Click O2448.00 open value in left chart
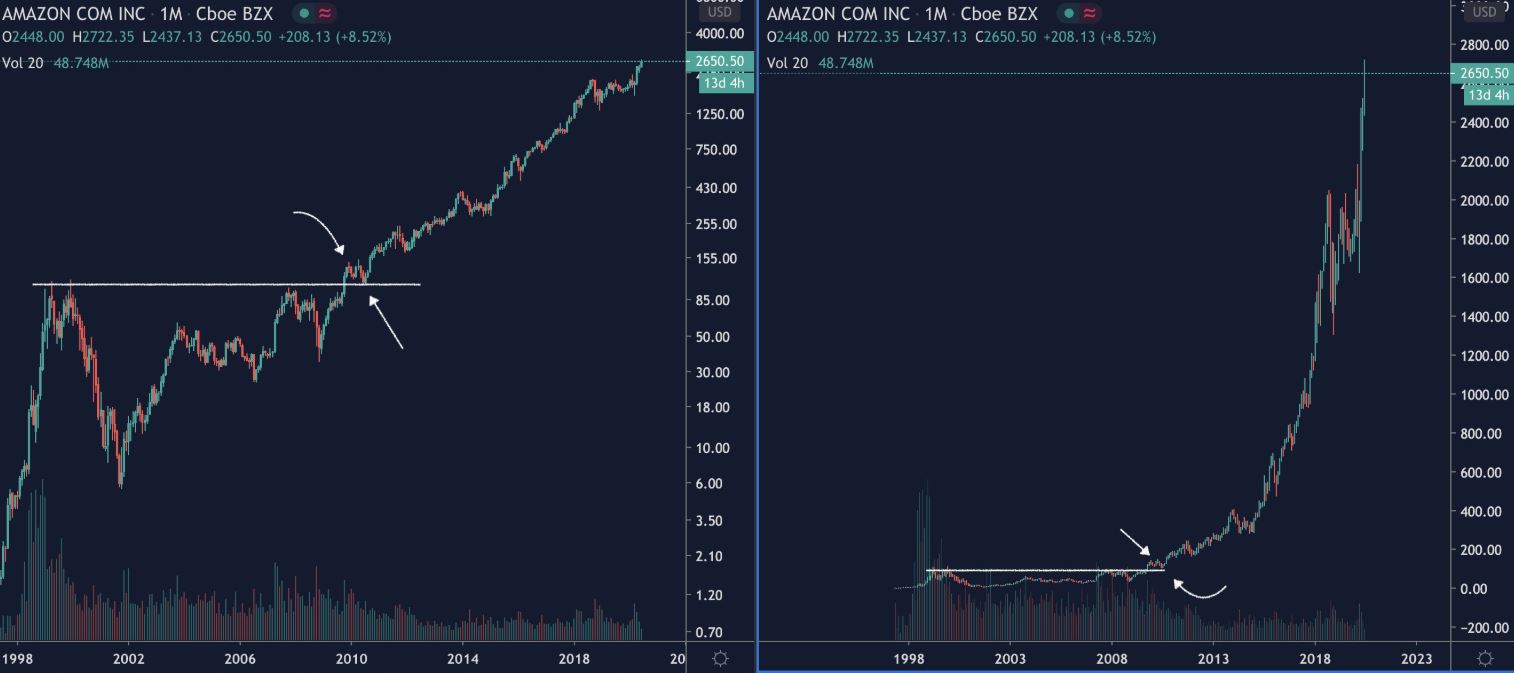Image resolution: width=1514 pixels, height=673 pixels. [x=34, y=36]
